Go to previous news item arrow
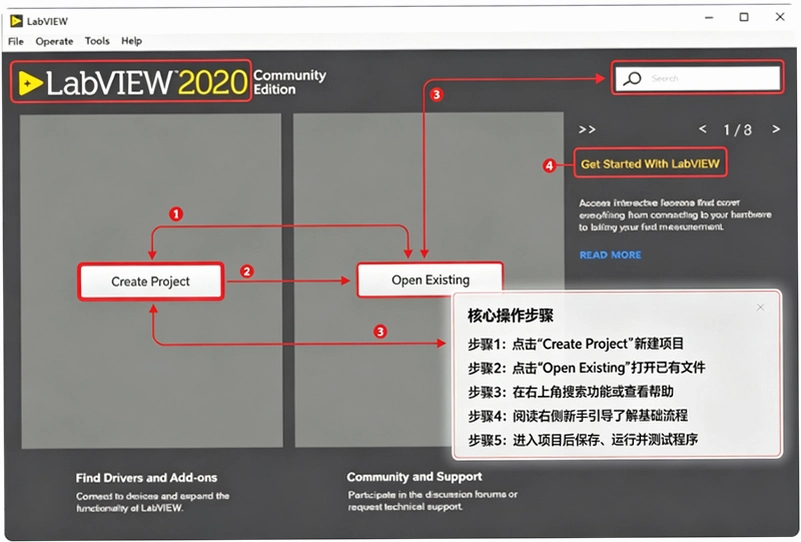The height and width of the screenshot is (542, 801). (x=703, y=129)
